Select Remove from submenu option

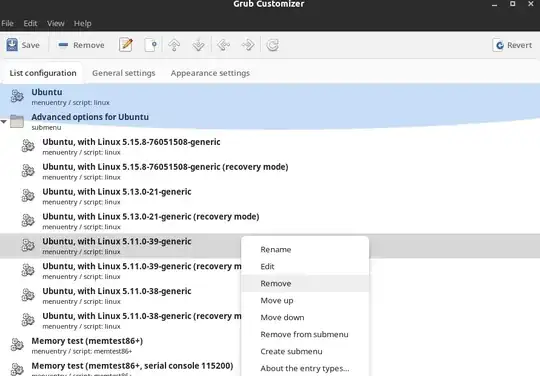tap(305, 334)
